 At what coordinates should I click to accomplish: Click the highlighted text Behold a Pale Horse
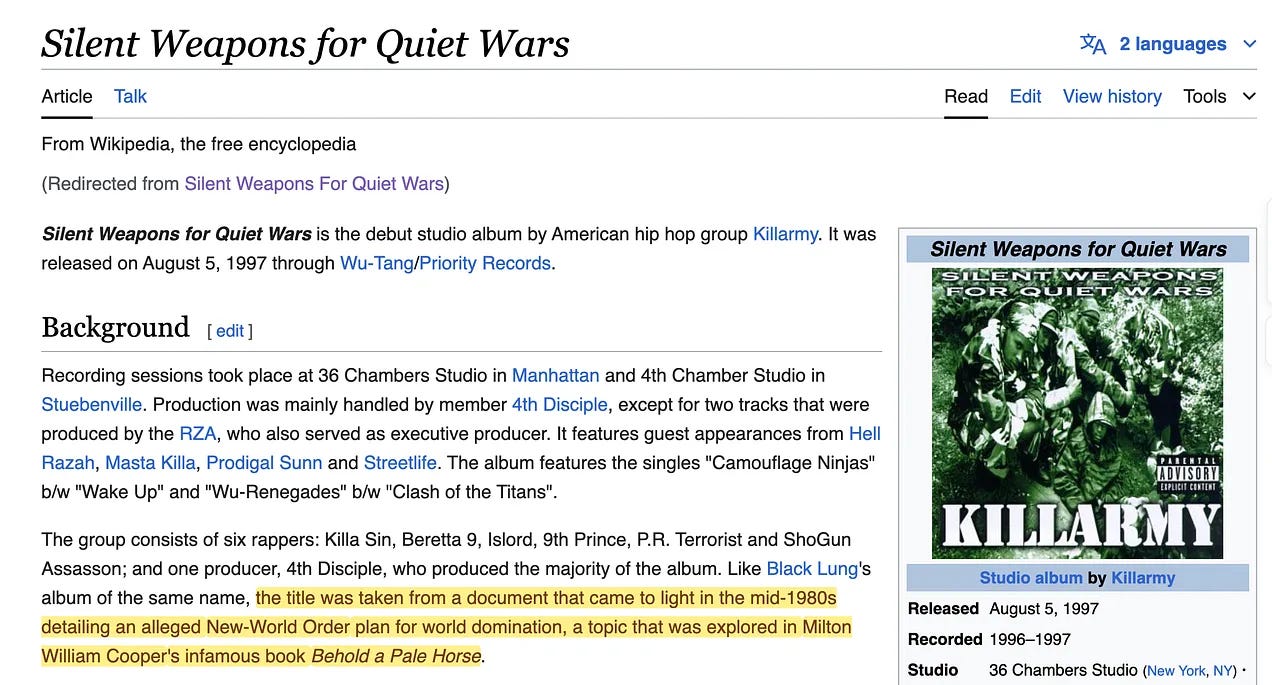(396, 656)
